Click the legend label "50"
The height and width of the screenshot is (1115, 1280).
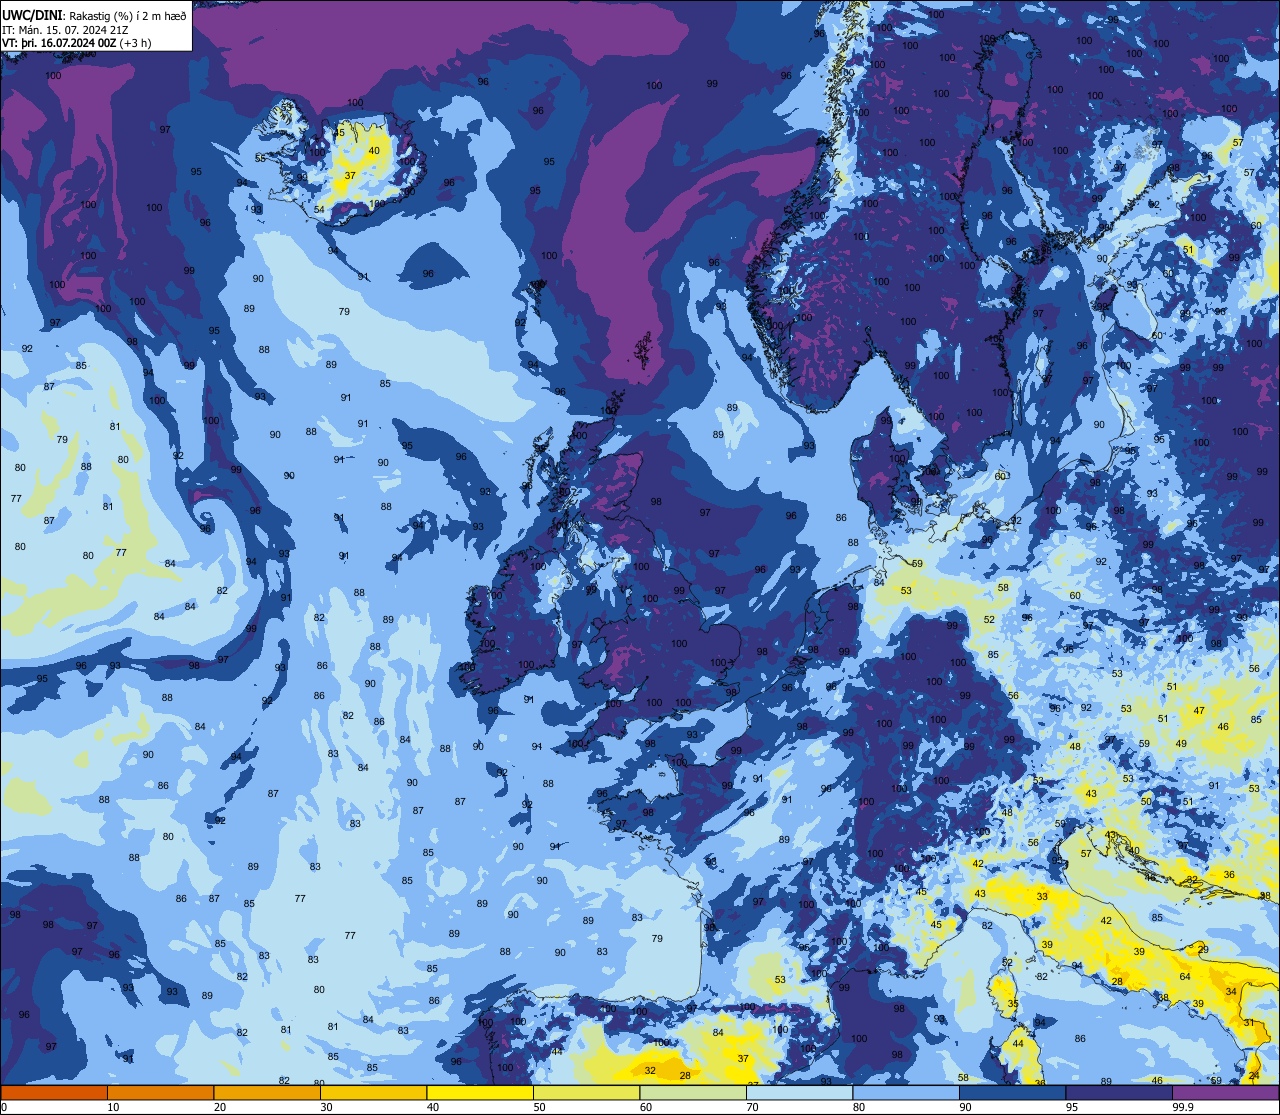click(539, 1107)
